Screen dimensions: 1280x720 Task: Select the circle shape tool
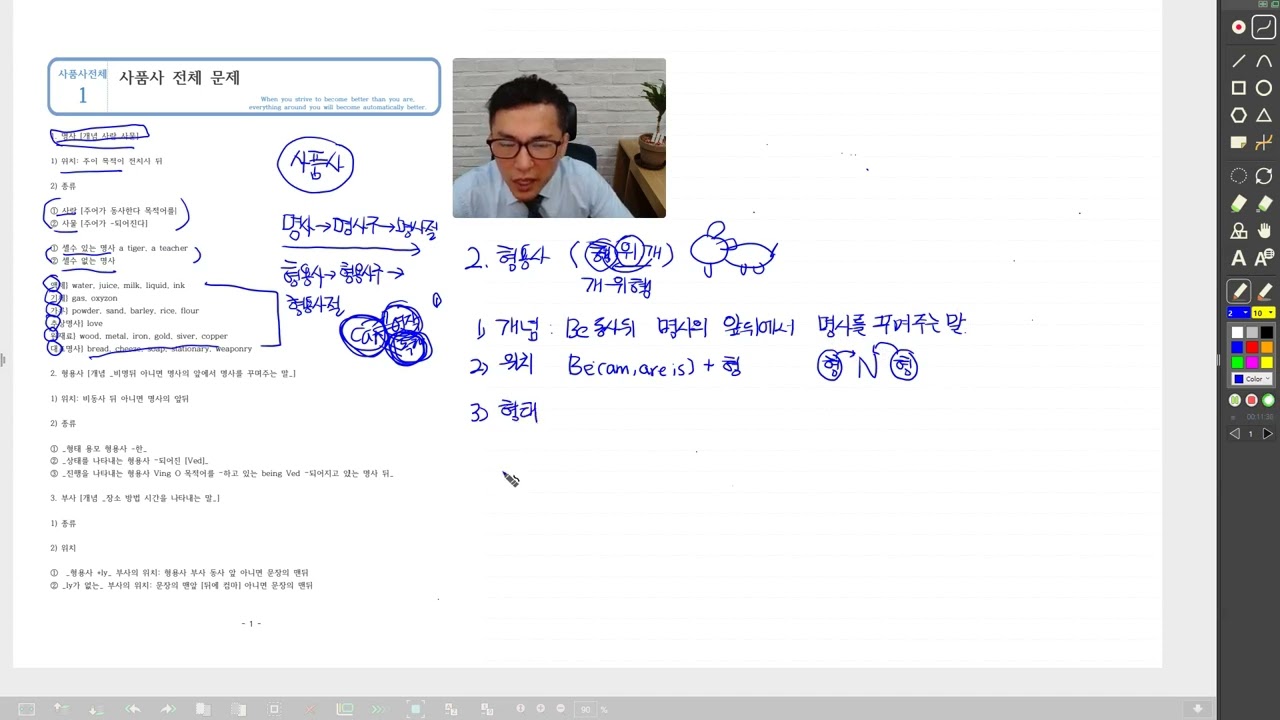click(x=1264, y=88)
